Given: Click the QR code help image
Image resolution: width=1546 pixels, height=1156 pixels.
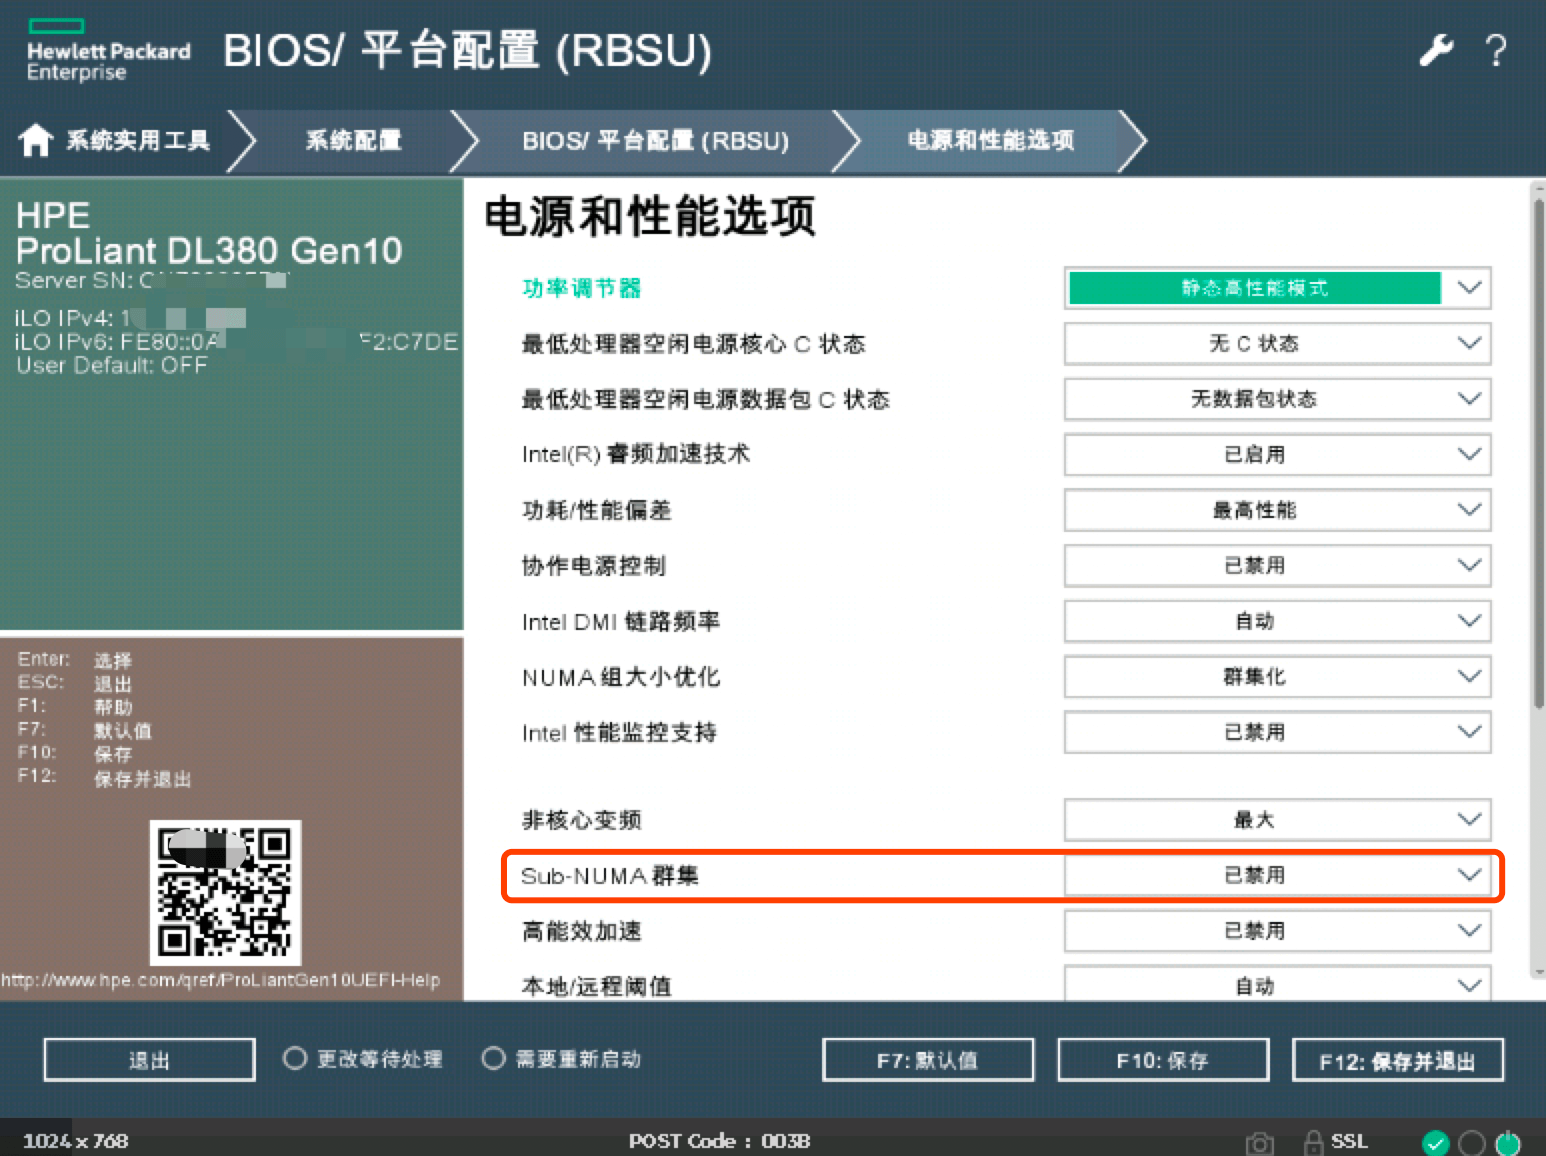Looking at the screenshot, I should pos(226,892).
